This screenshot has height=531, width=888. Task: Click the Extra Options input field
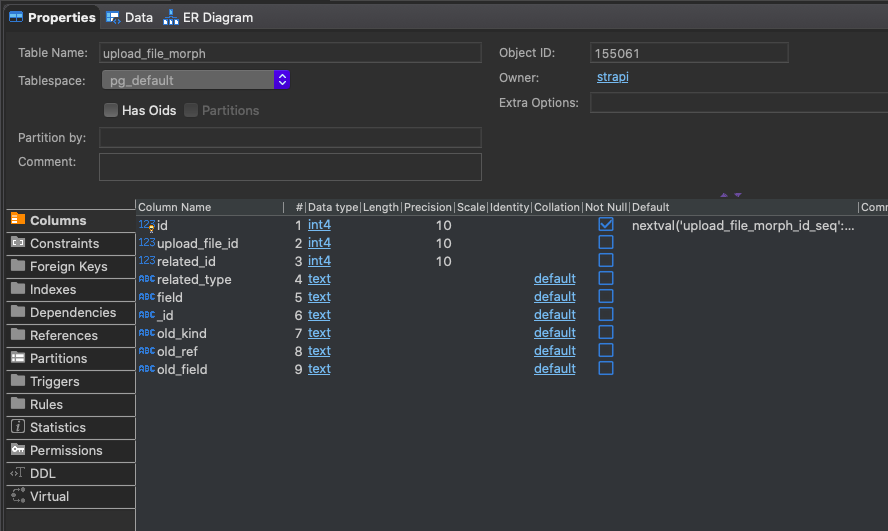tap(738, 103)
